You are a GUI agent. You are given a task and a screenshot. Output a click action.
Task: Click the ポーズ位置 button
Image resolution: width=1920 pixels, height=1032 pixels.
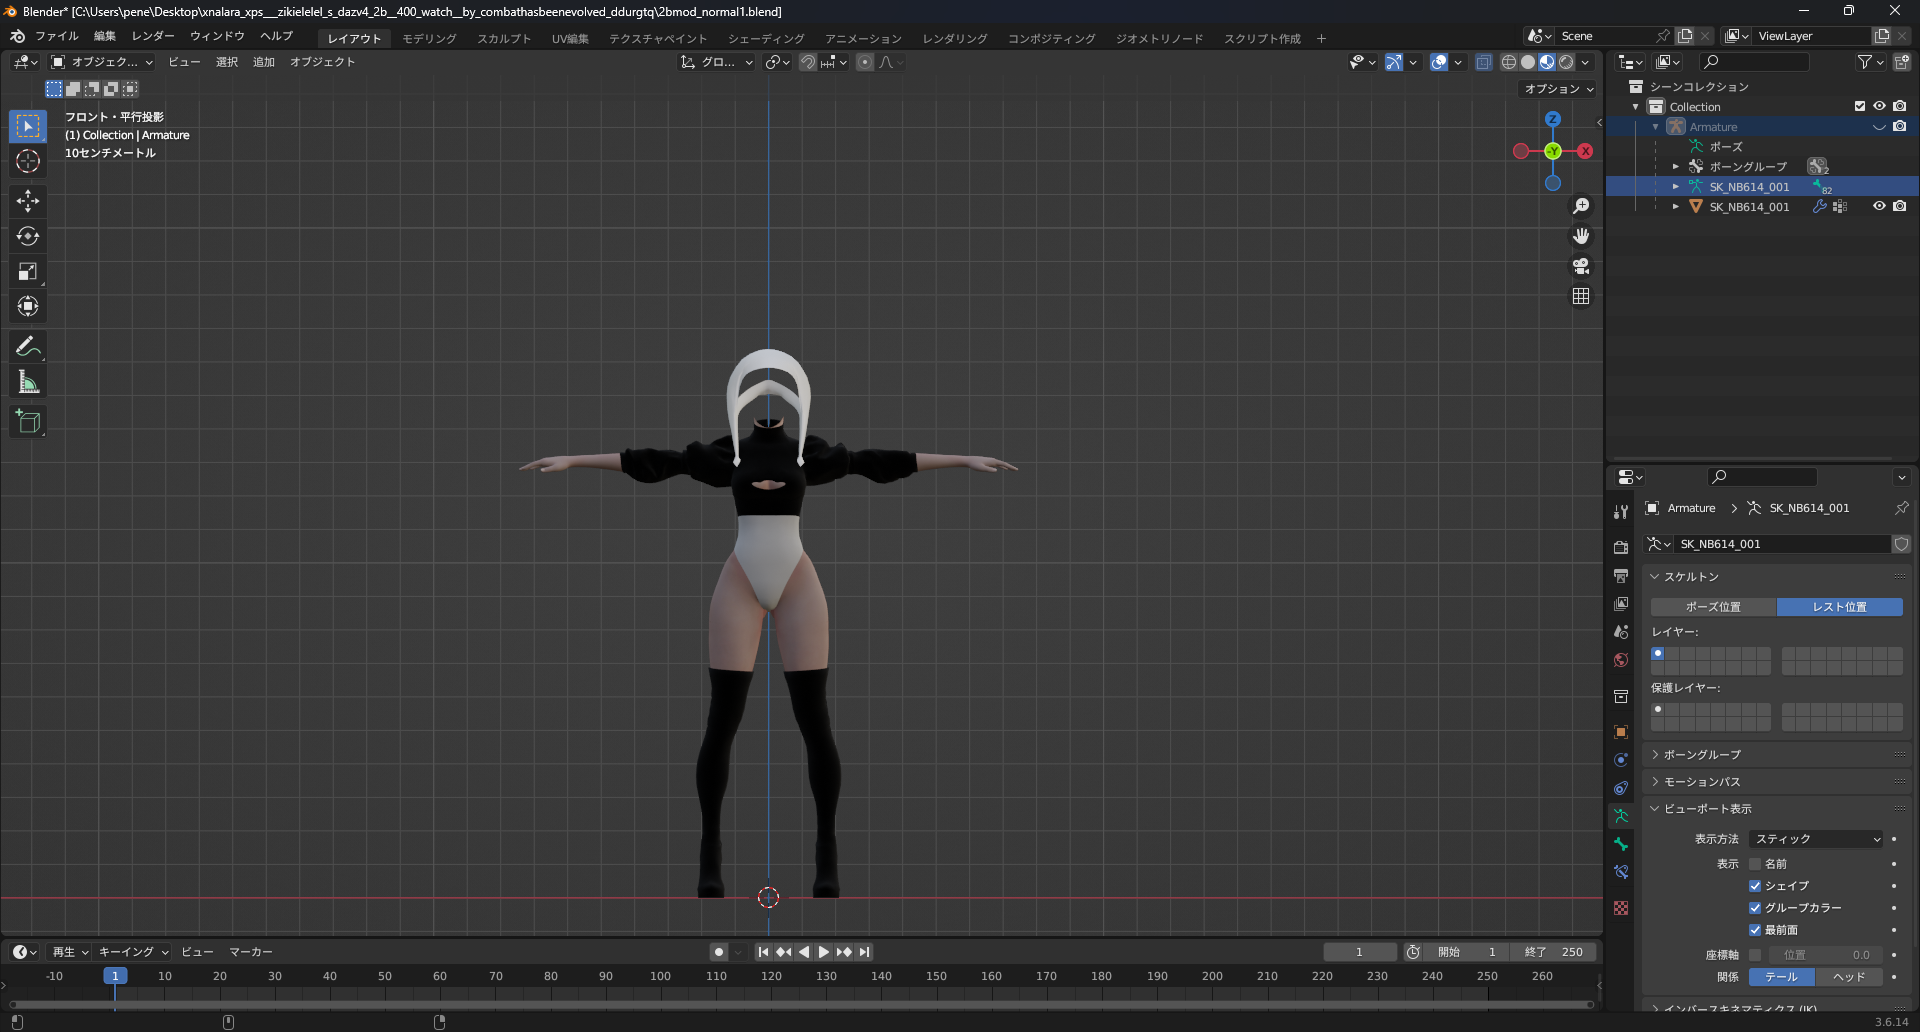(1713, 607)
